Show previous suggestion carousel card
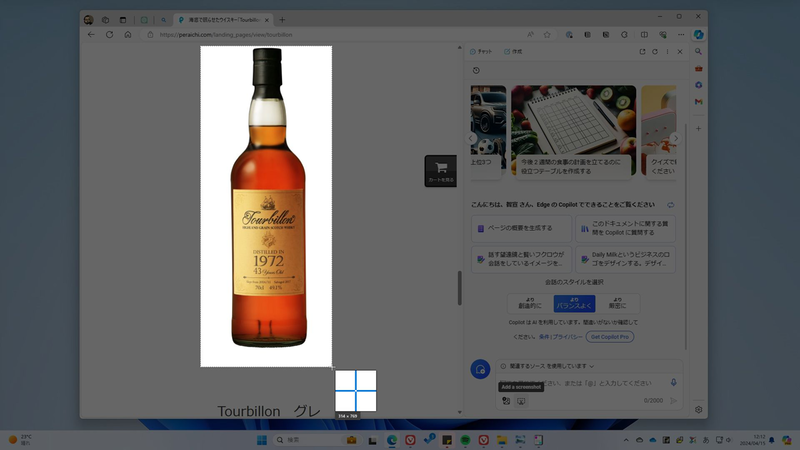 coord(471,138)
